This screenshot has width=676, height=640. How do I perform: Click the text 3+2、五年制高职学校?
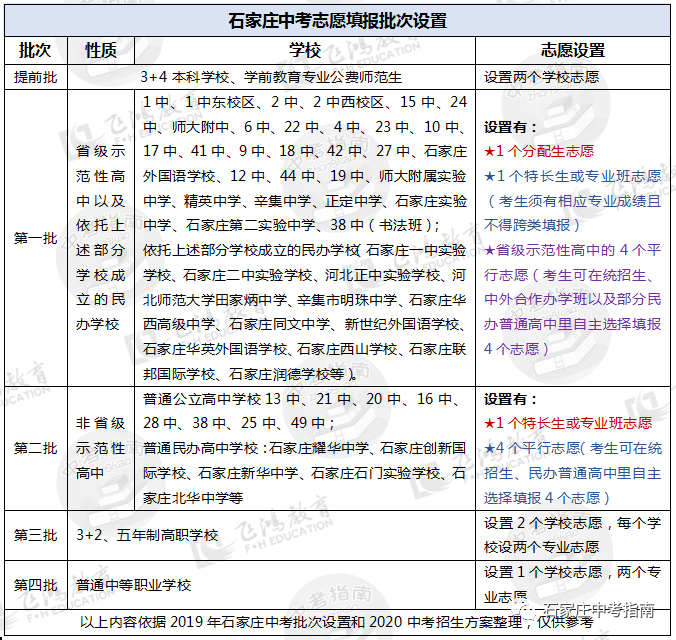pyautogui.click(x=147, y=535)
